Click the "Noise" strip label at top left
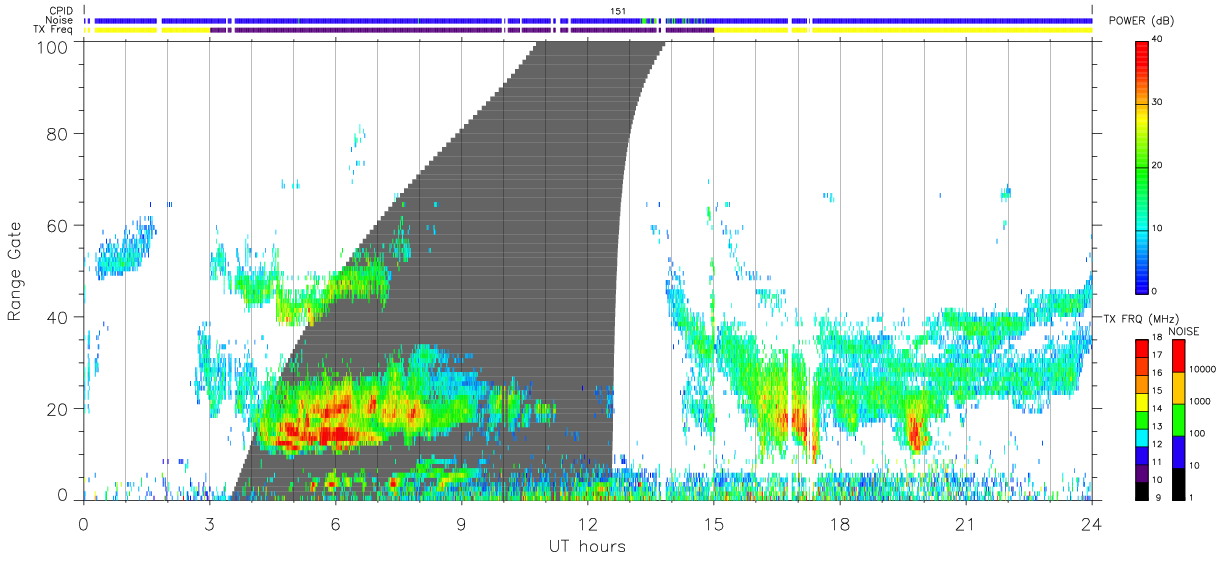The width and height of the screenshot is (1228, 567). (x=59, y=20)
